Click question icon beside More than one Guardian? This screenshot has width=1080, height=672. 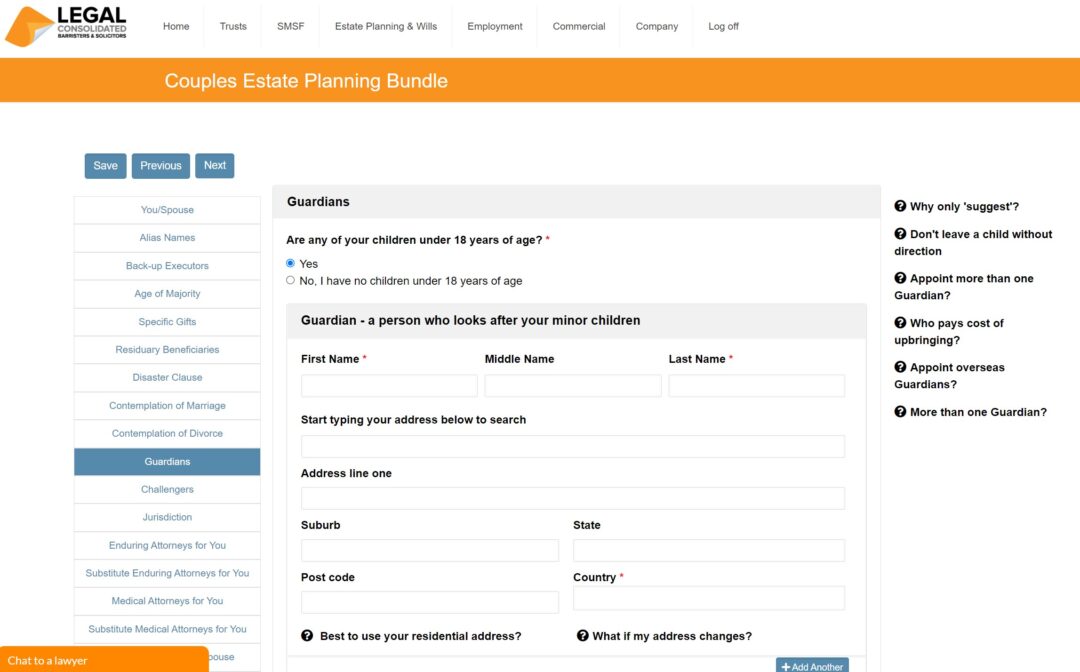pos(900,412)
